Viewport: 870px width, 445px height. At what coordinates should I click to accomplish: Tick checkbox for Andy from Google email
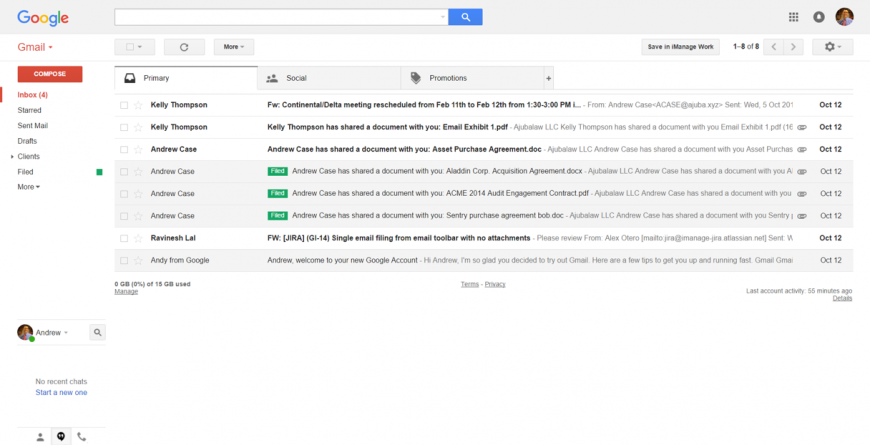tap(124, 260)
